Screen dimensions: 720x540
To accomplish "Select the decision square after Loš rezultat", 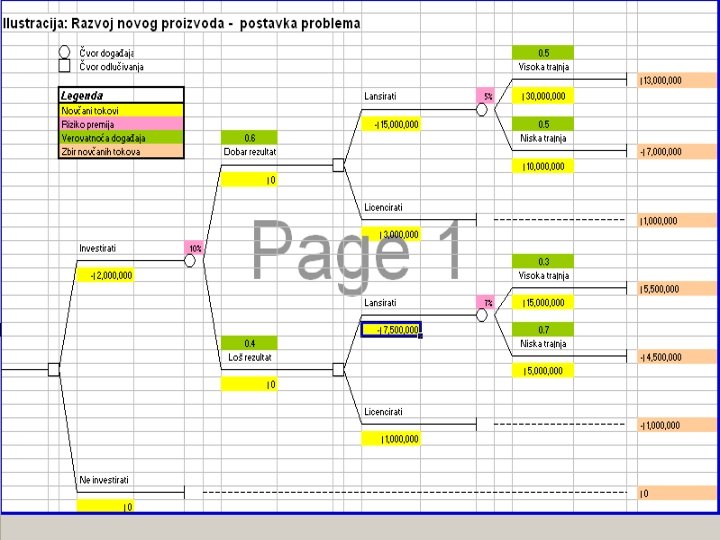I will click(x=338, y=370).
